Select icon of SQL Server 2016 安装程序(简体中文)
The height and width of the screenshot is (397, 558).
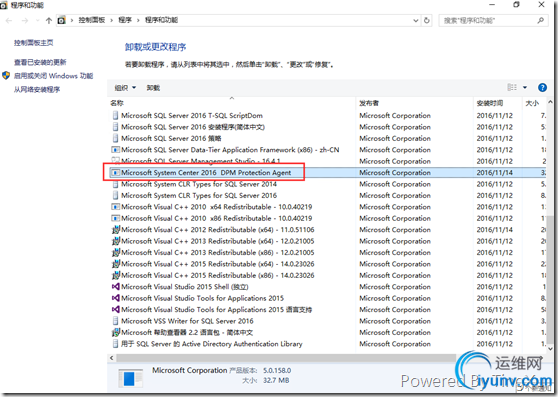115,127
